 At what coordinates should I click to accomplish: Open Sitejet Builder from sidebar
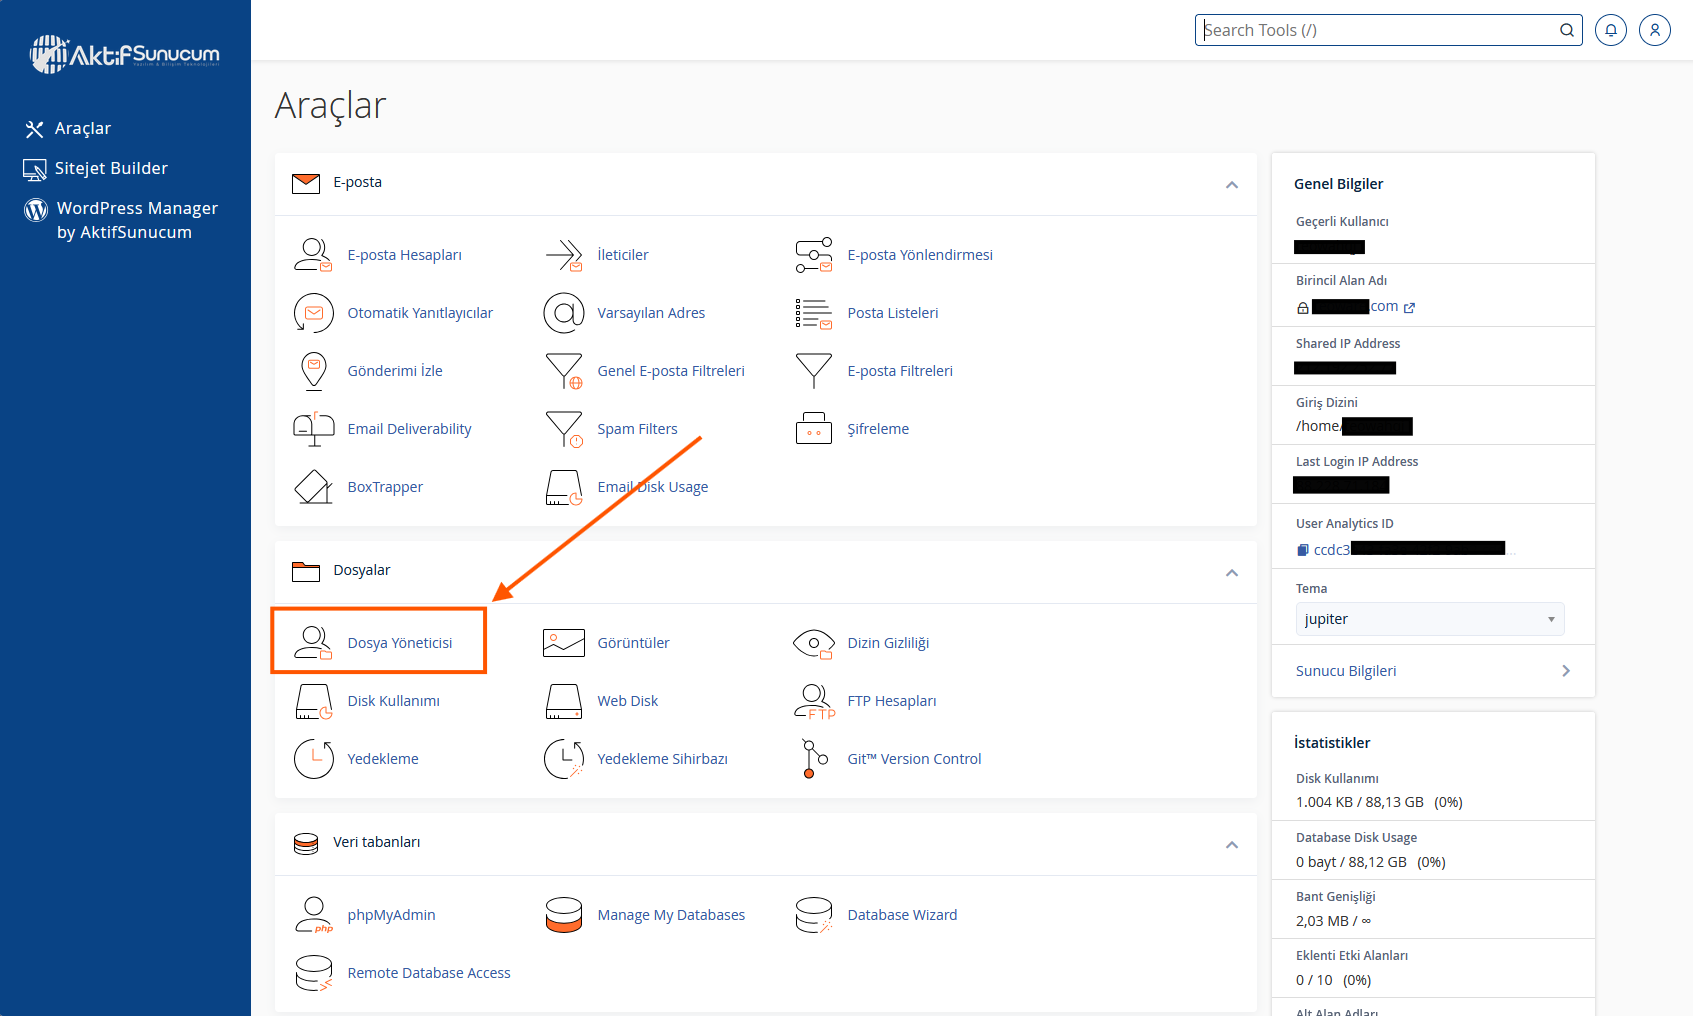coord(110,168)
